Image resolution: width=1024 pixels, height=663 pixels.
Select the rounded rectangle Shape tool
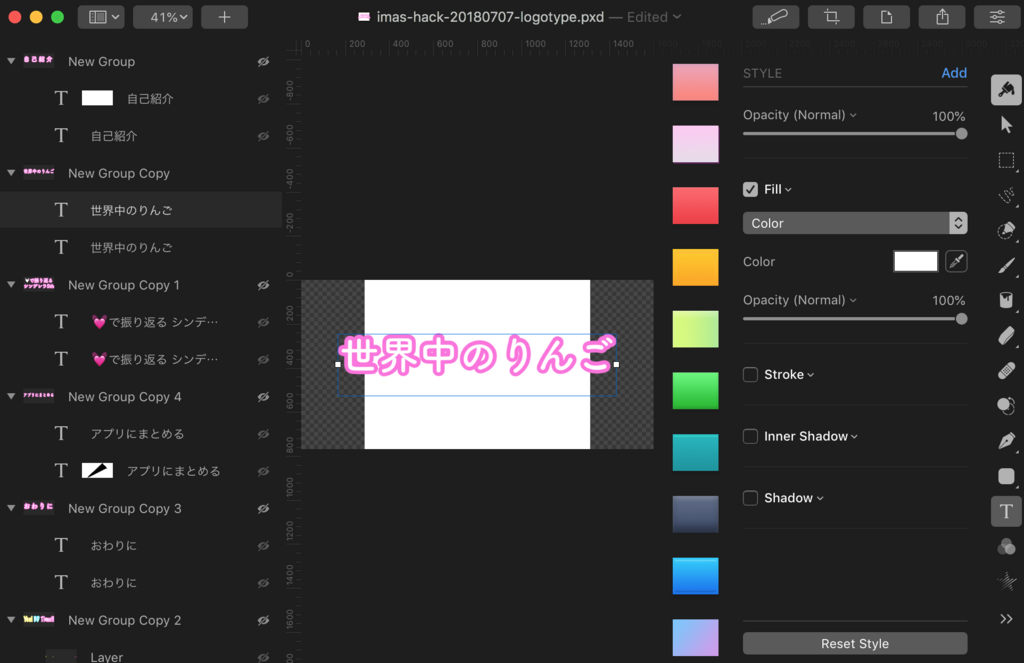(x=1006, y=476)
